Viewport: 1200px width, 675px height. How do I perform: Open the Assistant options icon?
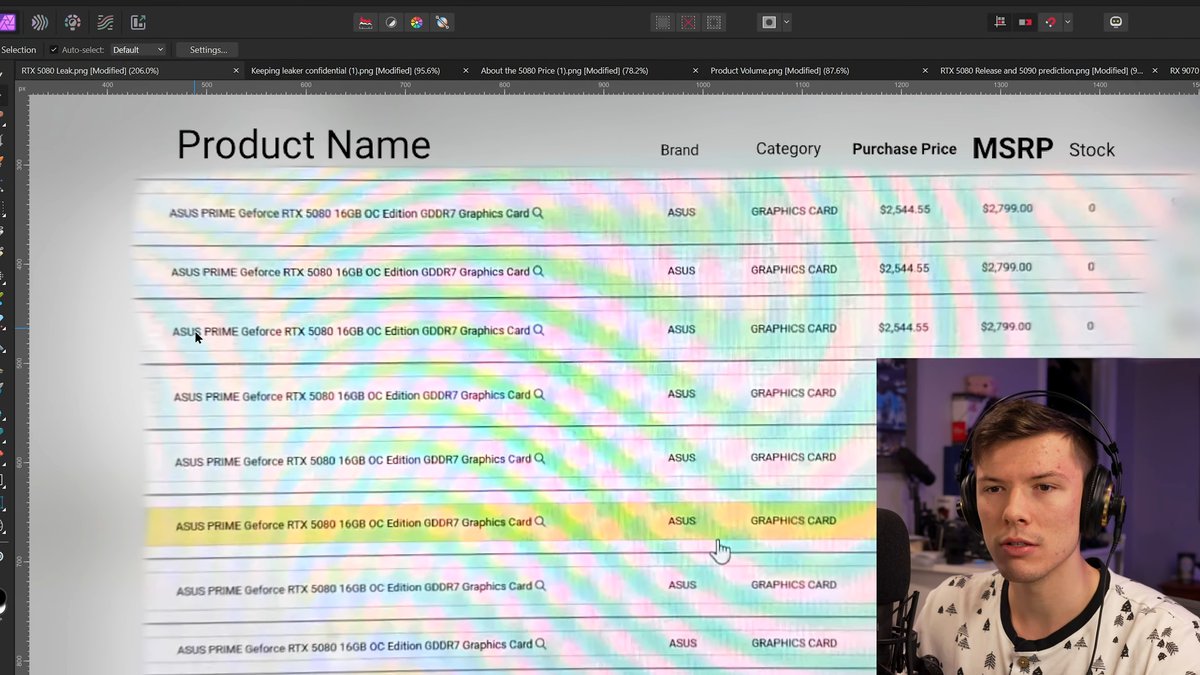pos(1116,22)
